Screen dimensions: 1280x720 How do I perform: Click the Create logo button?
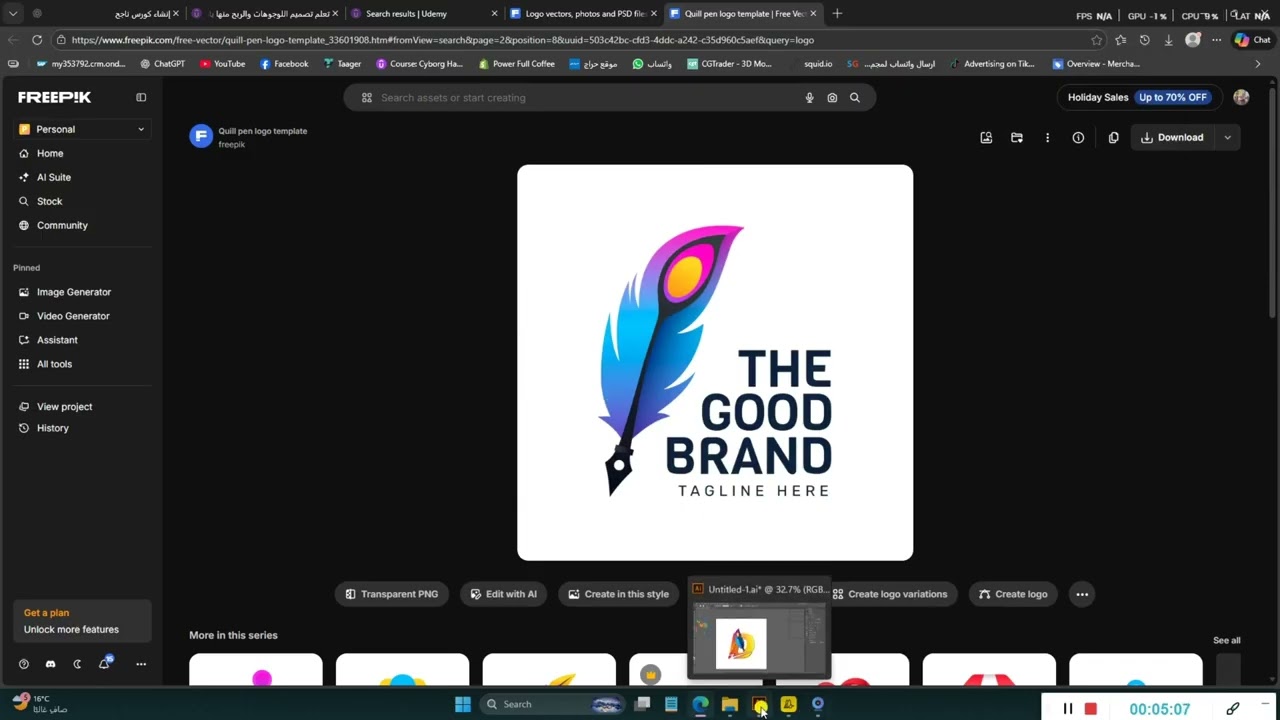tap(1013, 594)
